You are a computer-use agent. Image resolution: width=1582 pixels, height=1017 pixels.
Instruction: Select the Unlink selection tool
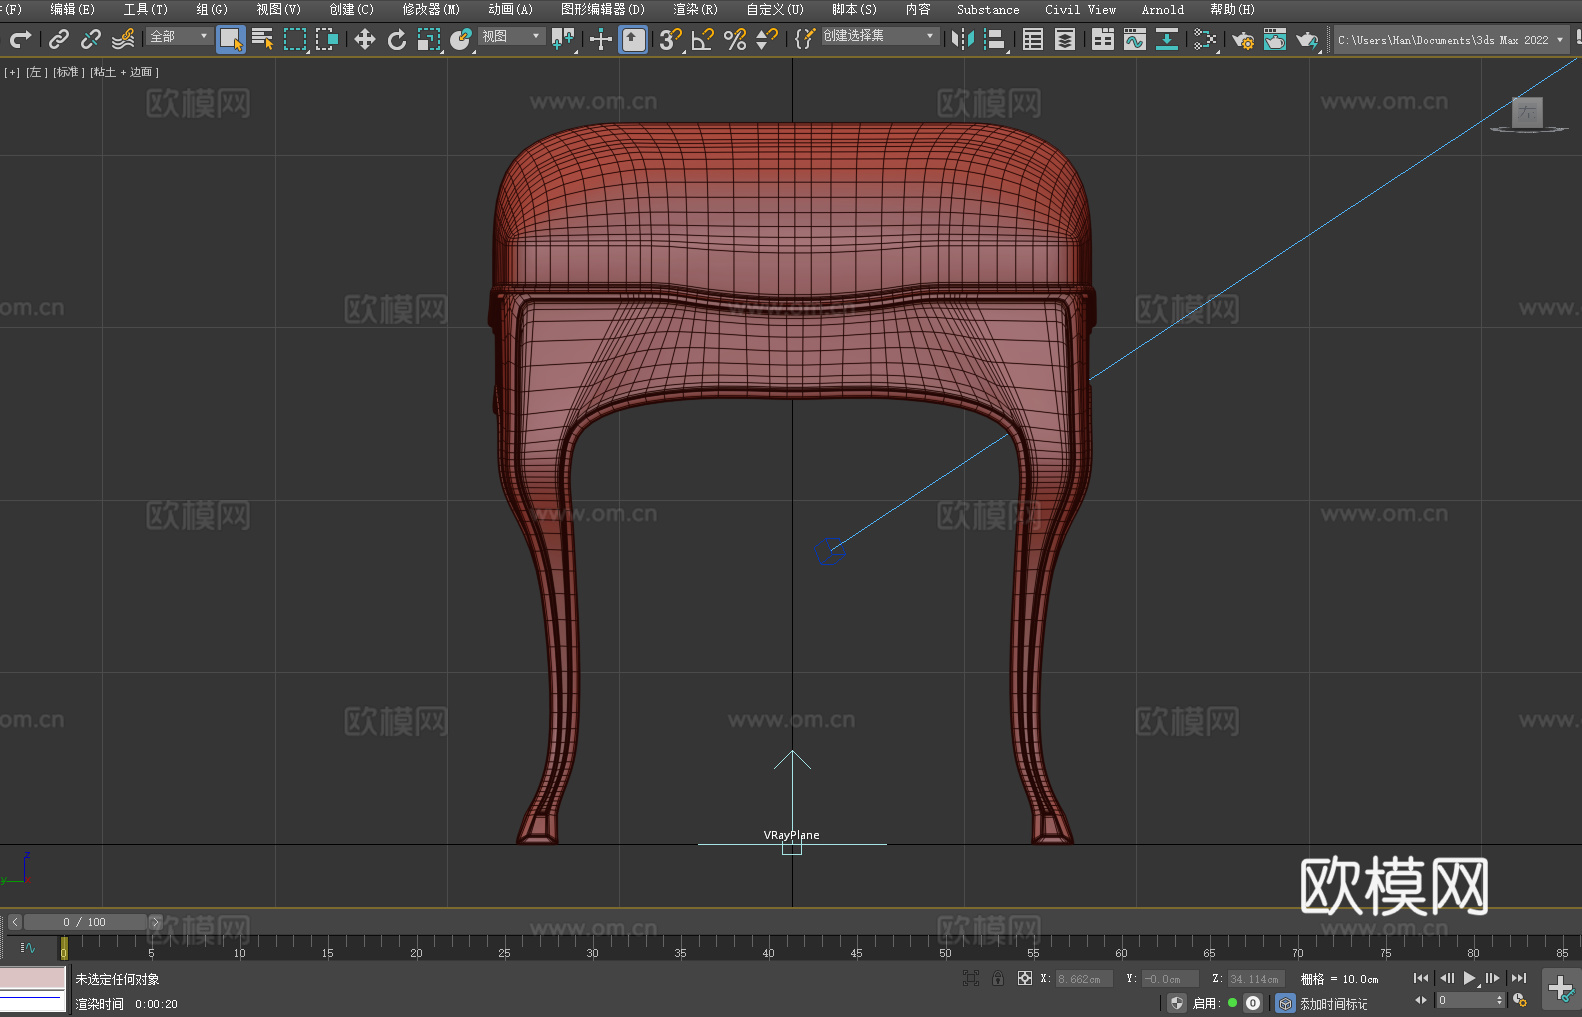pyautogui.click(x=91, y=39)
